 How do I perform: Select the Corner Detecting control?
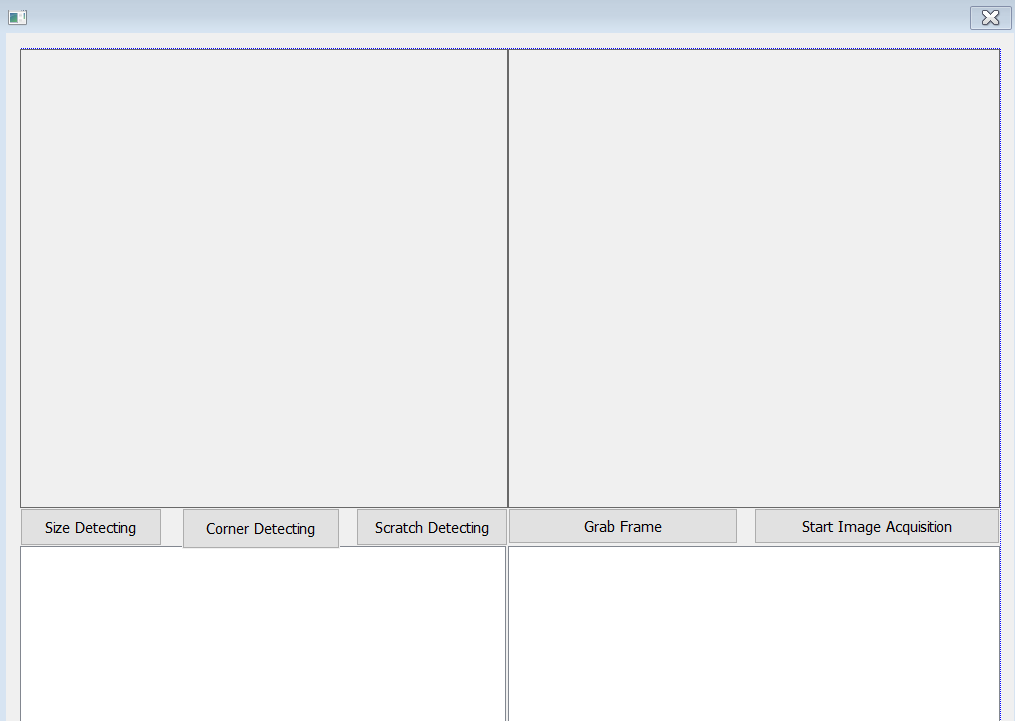click(x=260, y=528)
